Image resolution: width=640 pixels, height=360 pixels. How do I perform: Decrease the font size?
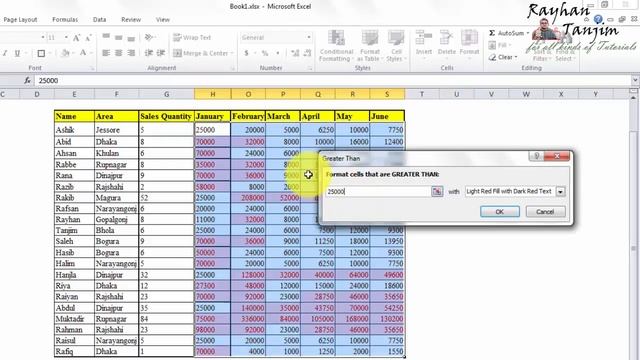tap(88, 38)
